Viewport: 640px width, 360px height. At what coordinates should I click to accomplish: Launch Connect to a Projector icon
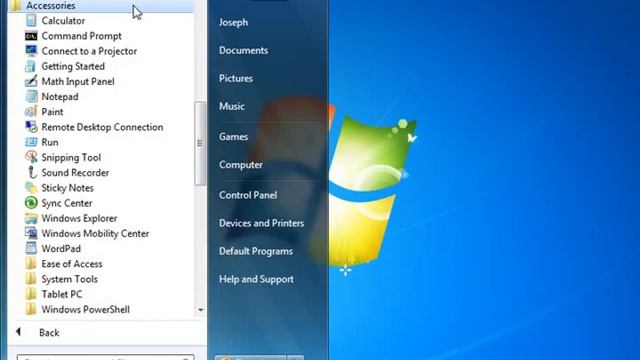(x=31, y=51)
